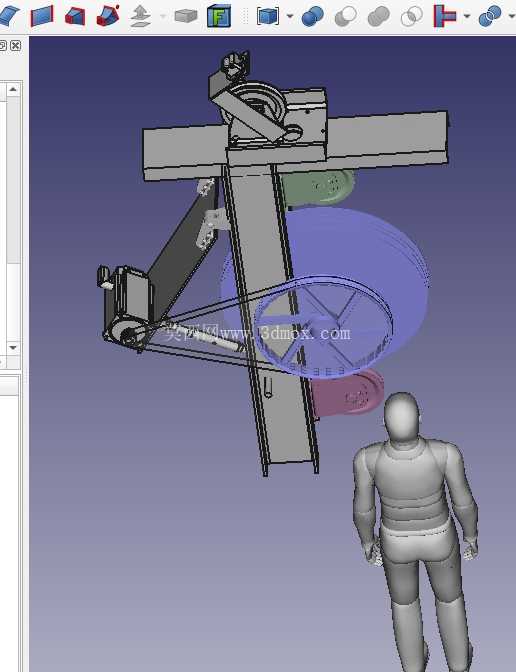This screenshot has width=516, height=672.
Task: Open the Join tools dropdown arrow
Action: tap(467, 17)
